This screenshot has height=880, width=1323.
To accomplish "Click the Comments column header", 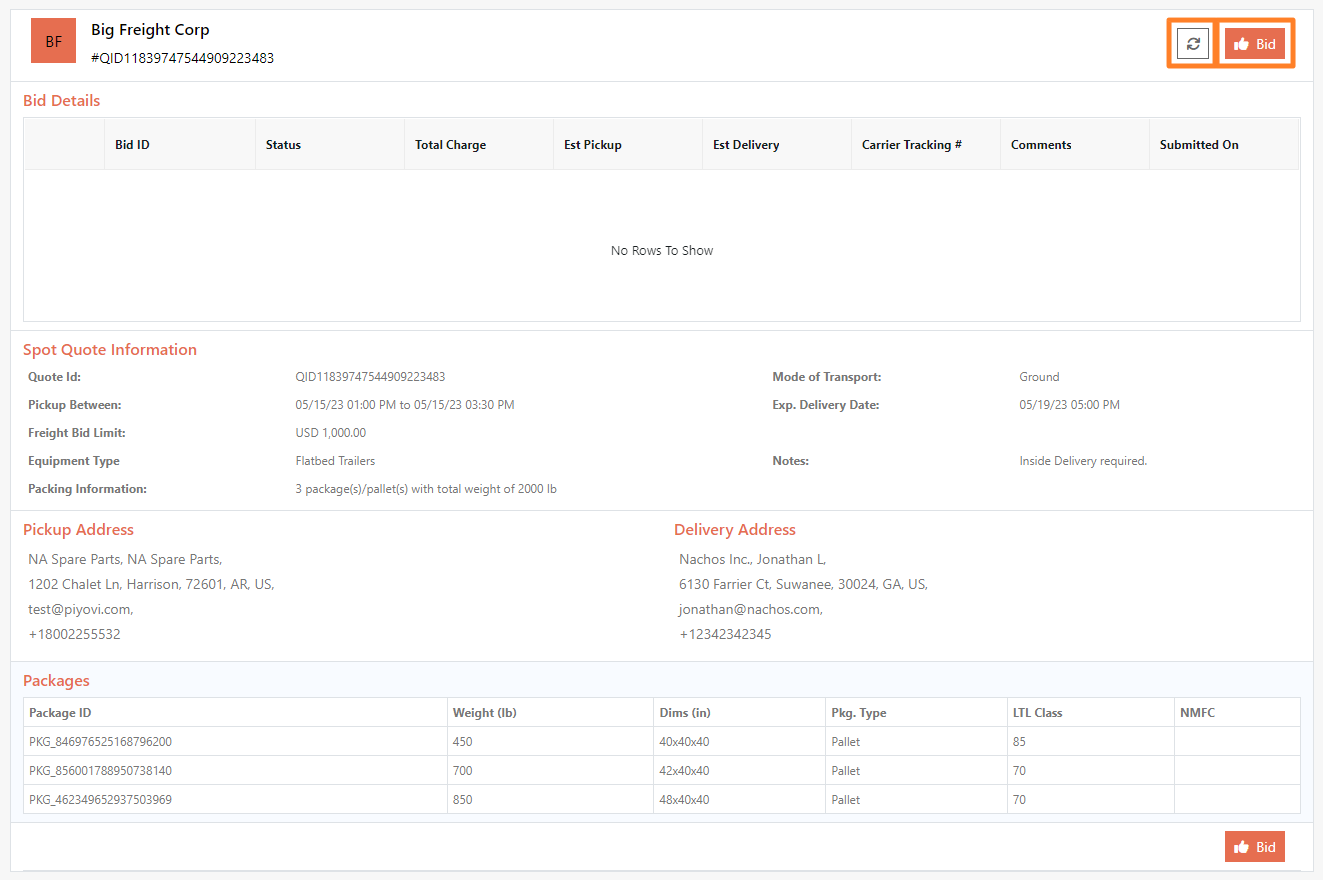I will [1075, 145].
